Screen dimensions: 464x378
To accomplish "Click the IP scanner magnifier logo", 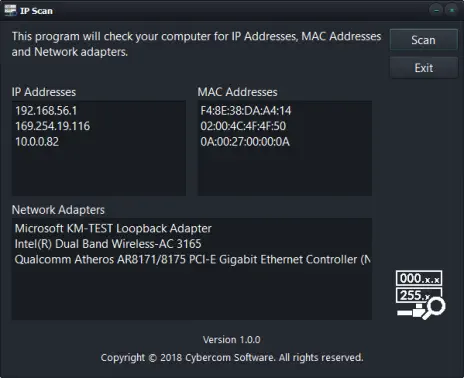I will [x=421, y=295].
